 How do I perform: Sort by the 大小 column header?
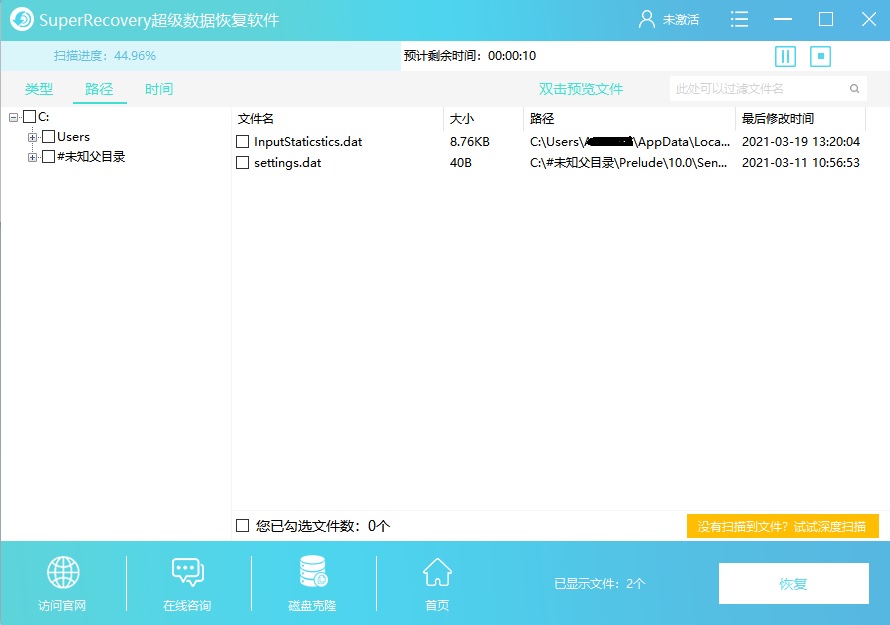click(x=483, y=119)
